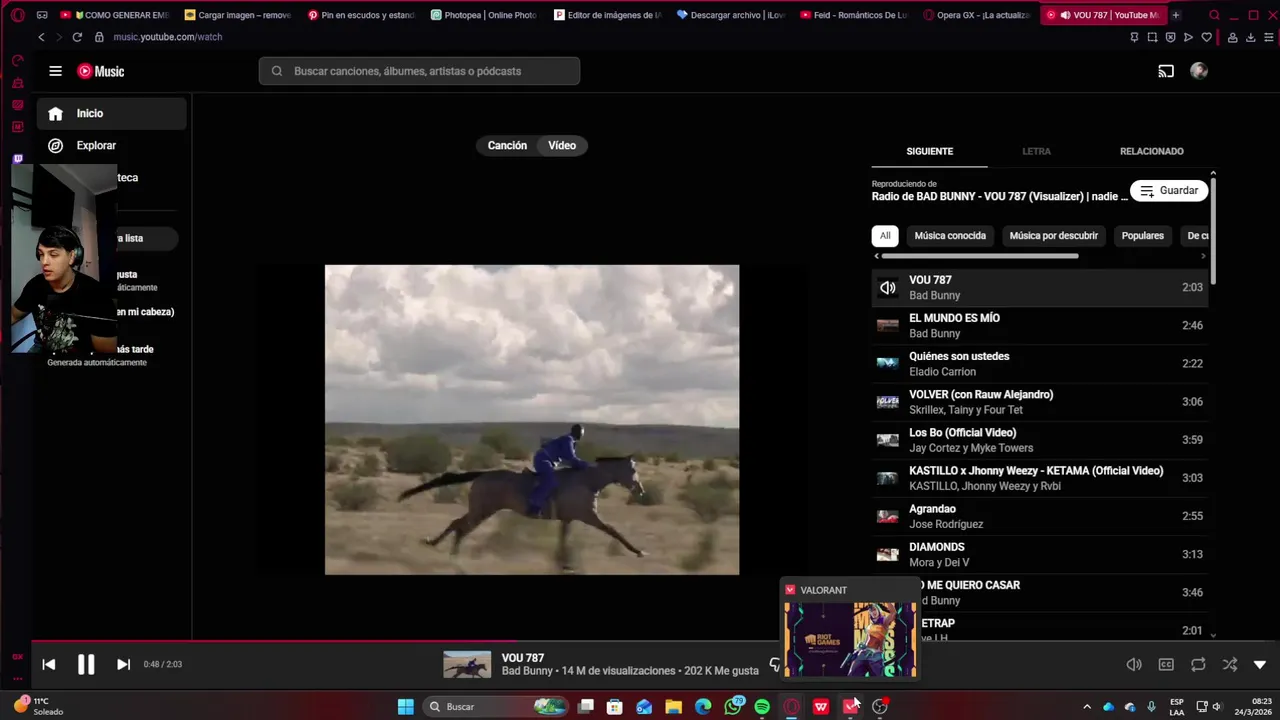
Task: Play DIAMONDS by Mora y Dei V
Action: [1040, 554]
